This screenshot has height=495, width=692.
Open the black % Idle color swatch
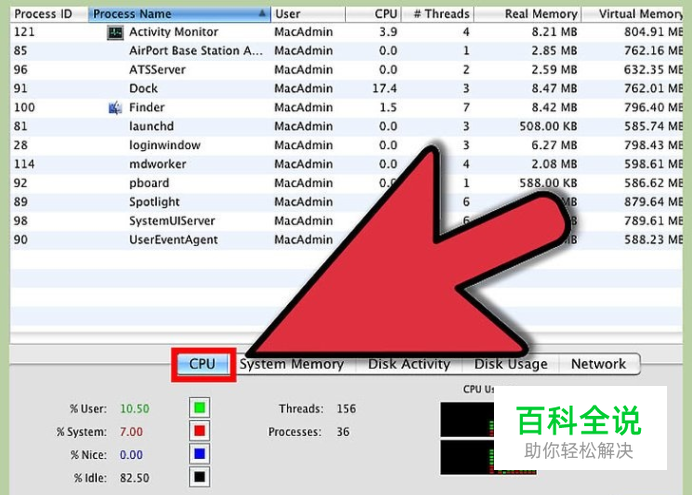point(199,477)
